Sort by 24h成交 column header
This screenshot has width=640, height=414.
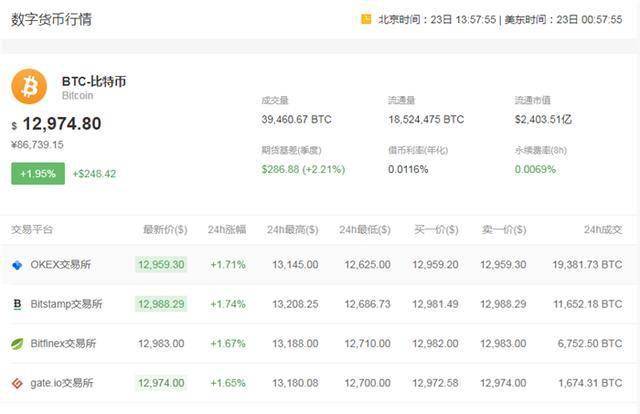603,229
